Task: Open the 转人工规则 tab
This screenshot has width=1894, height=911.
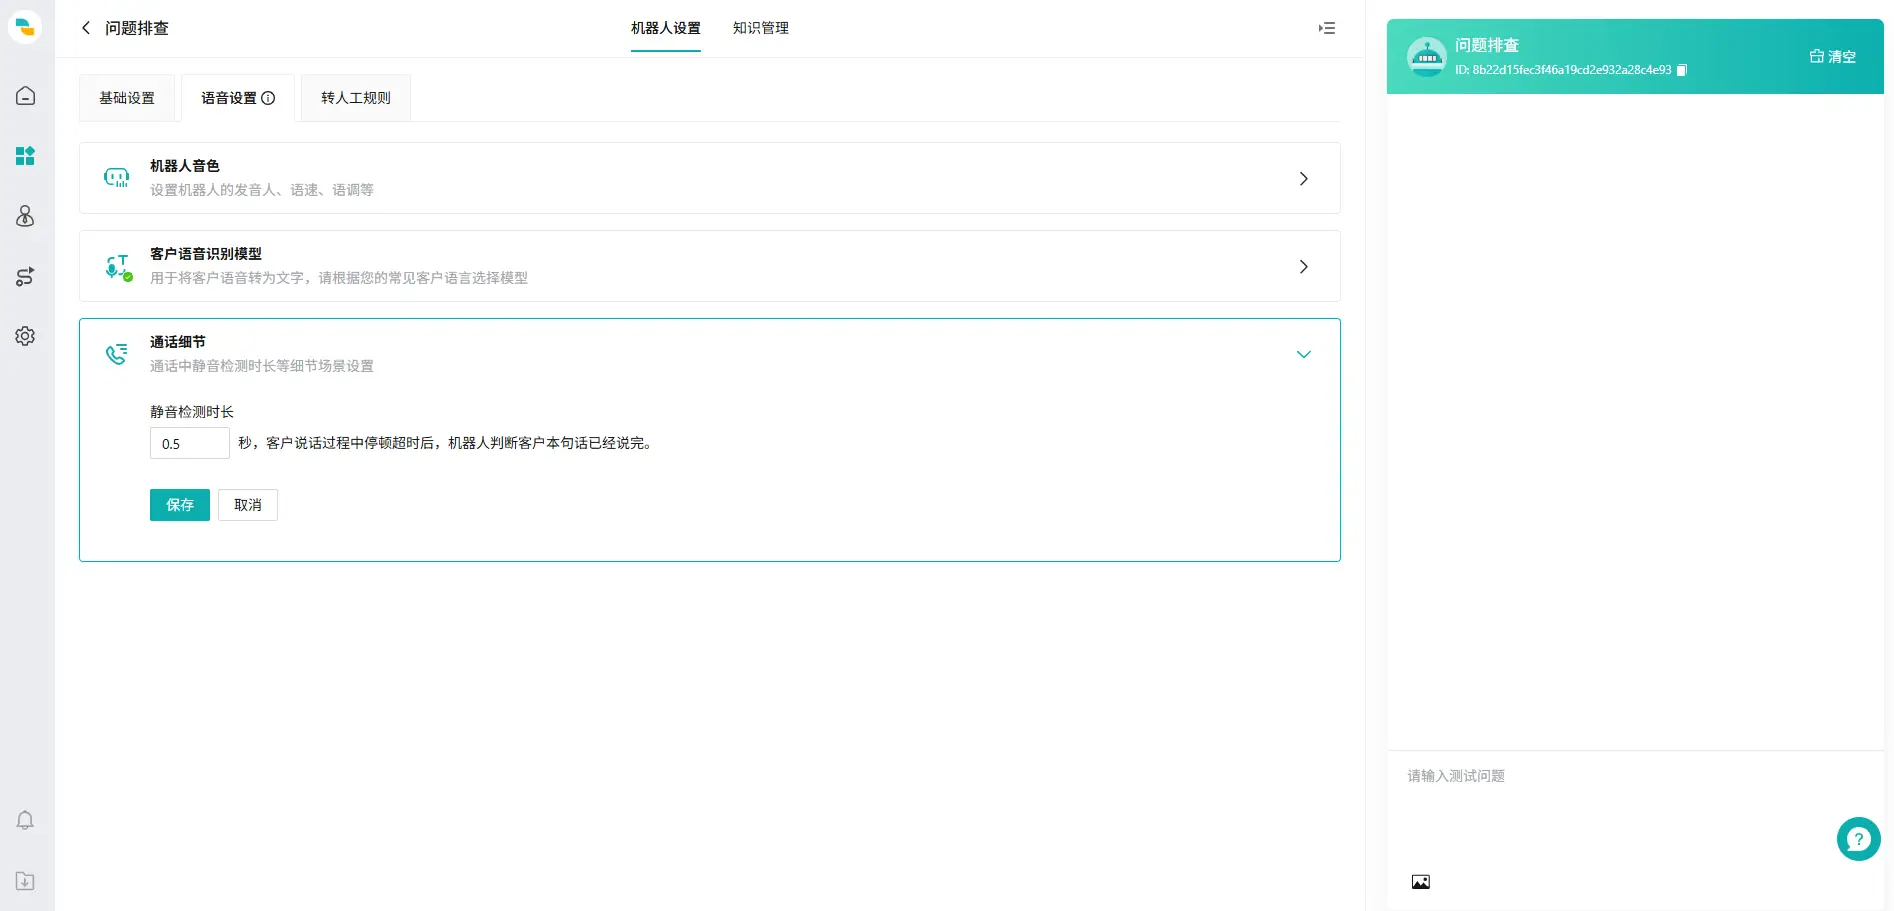Action: point(356,98)
